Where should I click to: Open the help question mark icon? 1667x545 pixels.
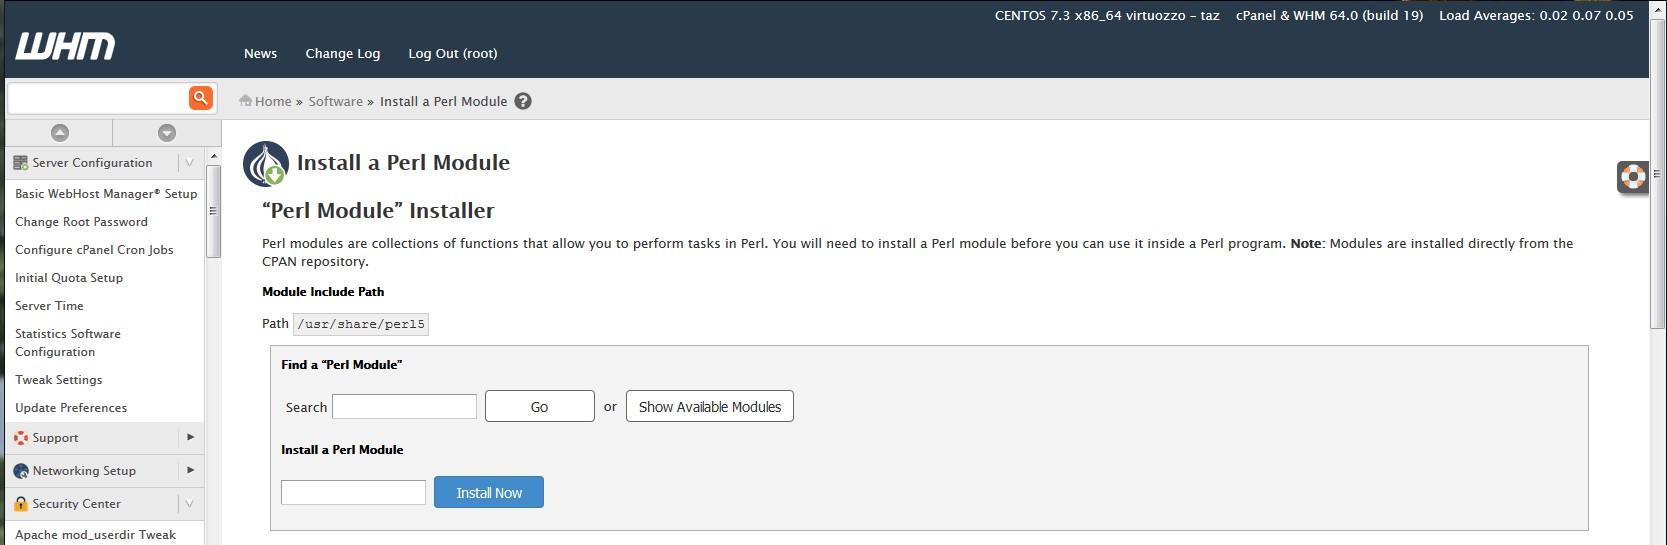pyautogui.click(x=523, y=101)
